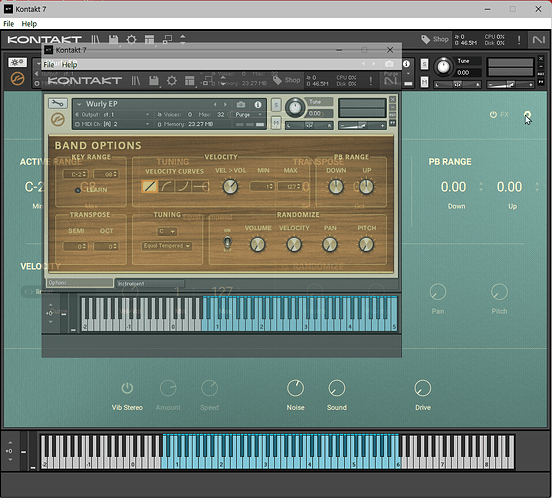The height and width of the screenshot is (500, 553).
Task: Click the back window keyboard octave up arrow
Action: tap(10, 443)
